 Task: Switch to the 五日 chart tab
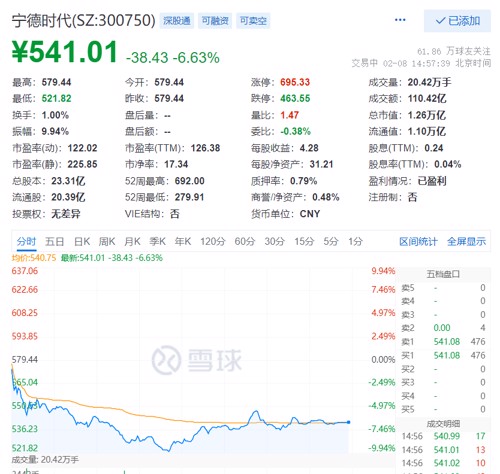point(55,241)
